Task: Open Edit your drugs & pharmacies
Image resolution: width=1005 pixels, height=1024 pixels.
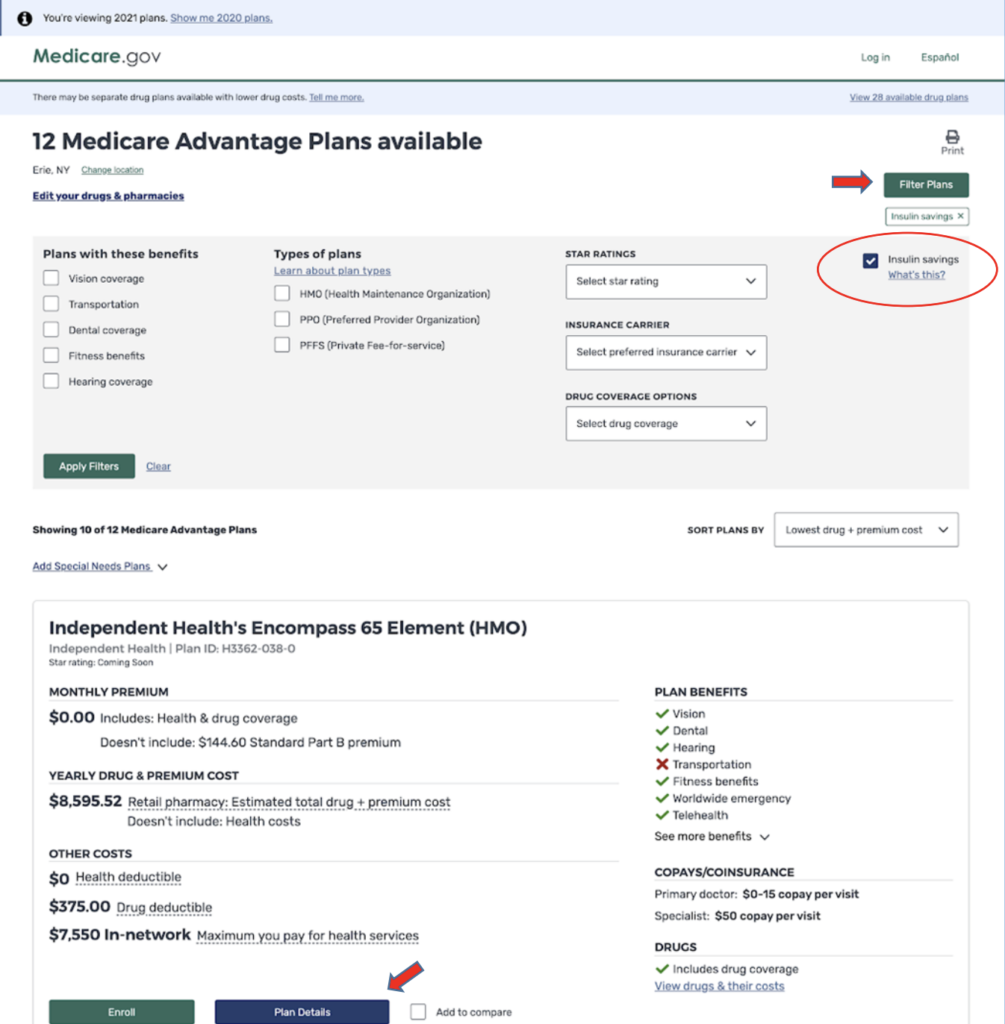Action: pyautogui.click(x=108, y=196)
